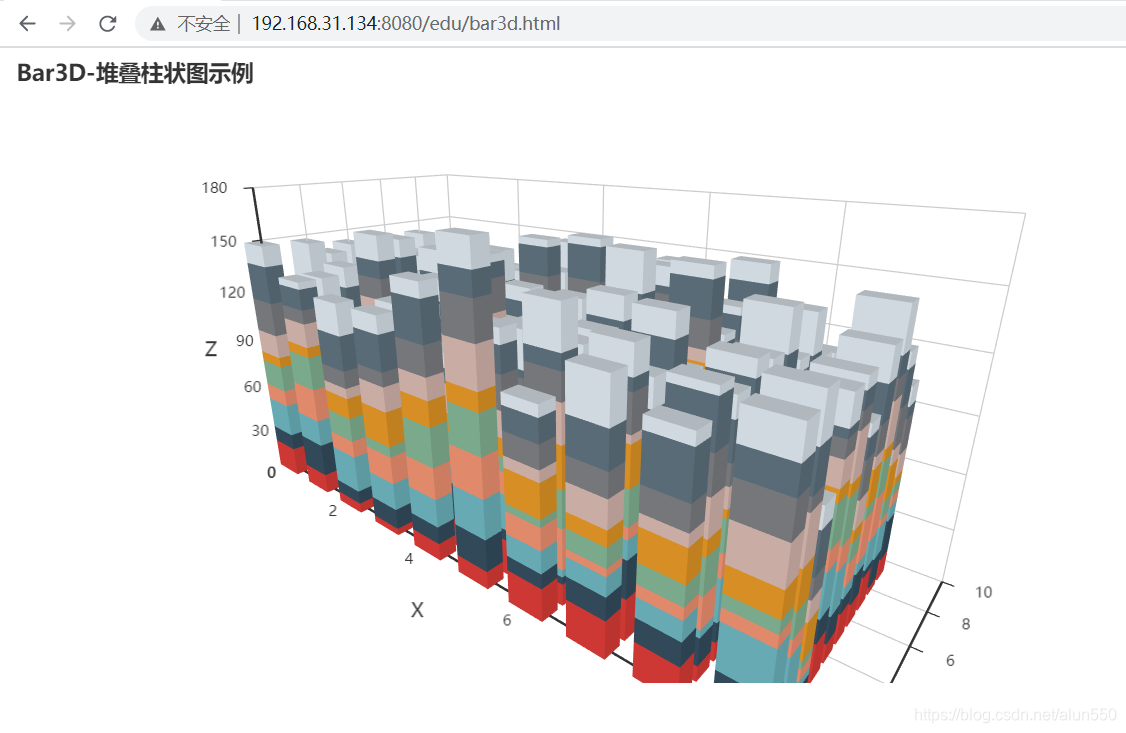
Task: Click the 60 tick on Z axis
Action: point(252,386)
